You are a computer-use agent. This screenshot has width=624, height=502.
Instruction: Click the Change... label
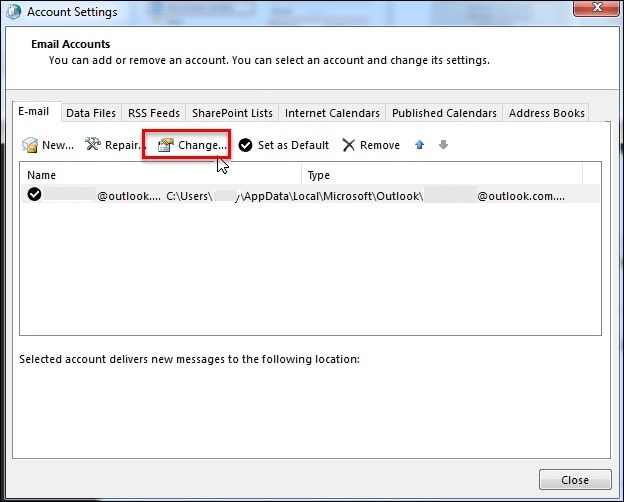point(203,145)
